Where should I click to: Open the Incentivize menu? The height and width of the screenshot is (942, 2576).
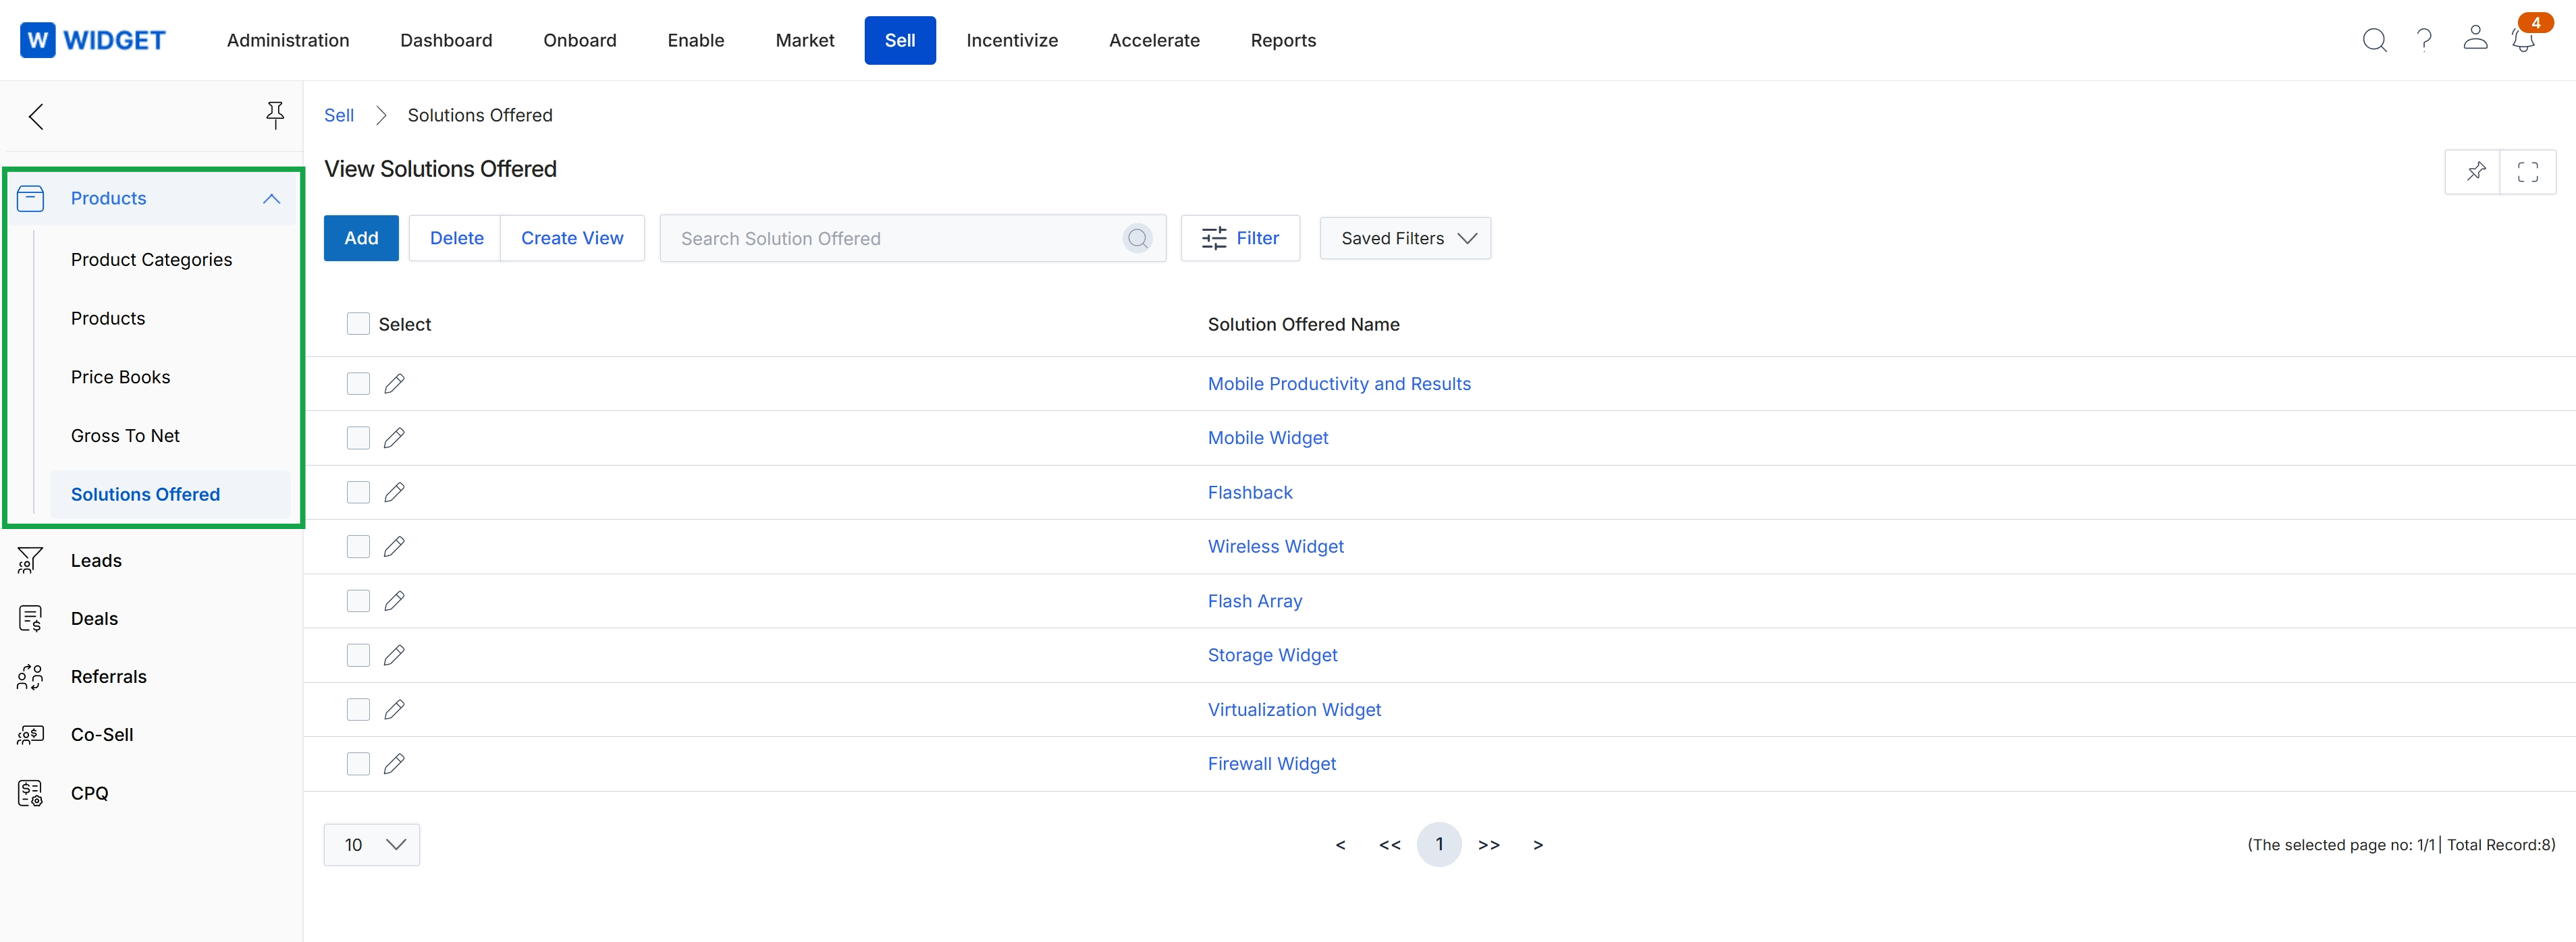tap(1012, 40)
